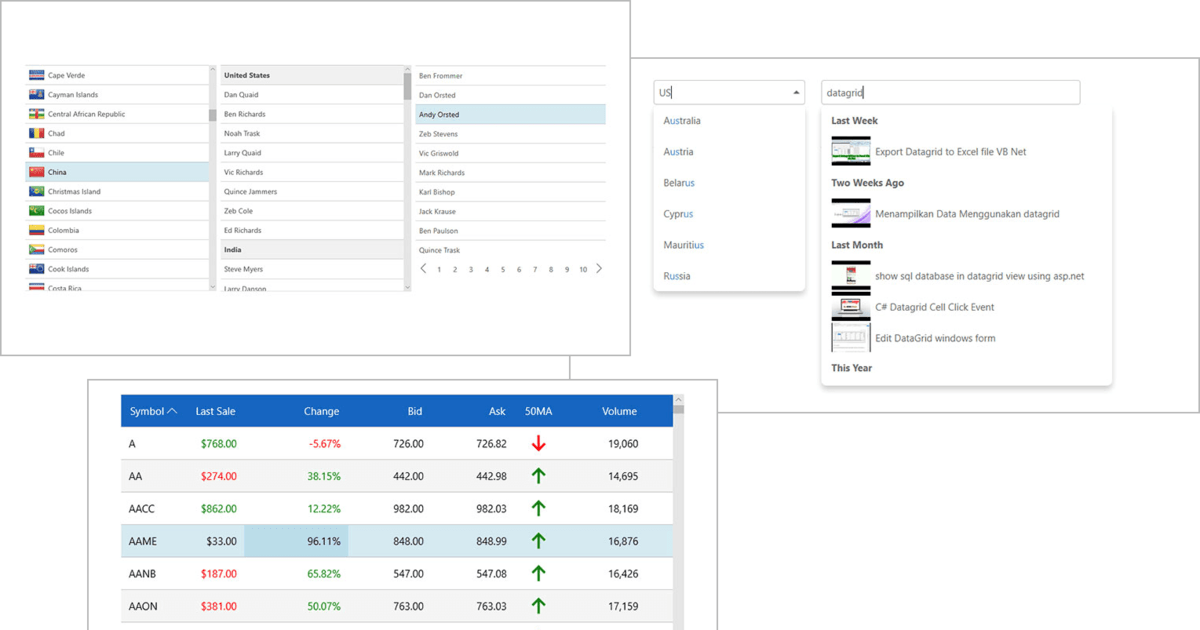The image size is (1200, 630).
Task: Click the red down arrow beside symbol A
Action: tap(538, 443)
